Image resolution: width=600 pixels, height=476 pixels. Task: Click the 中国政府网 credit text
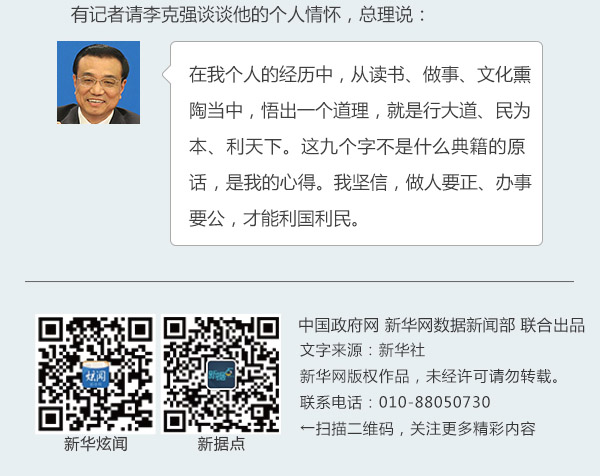pyautogui.click(x=338, y=325)
